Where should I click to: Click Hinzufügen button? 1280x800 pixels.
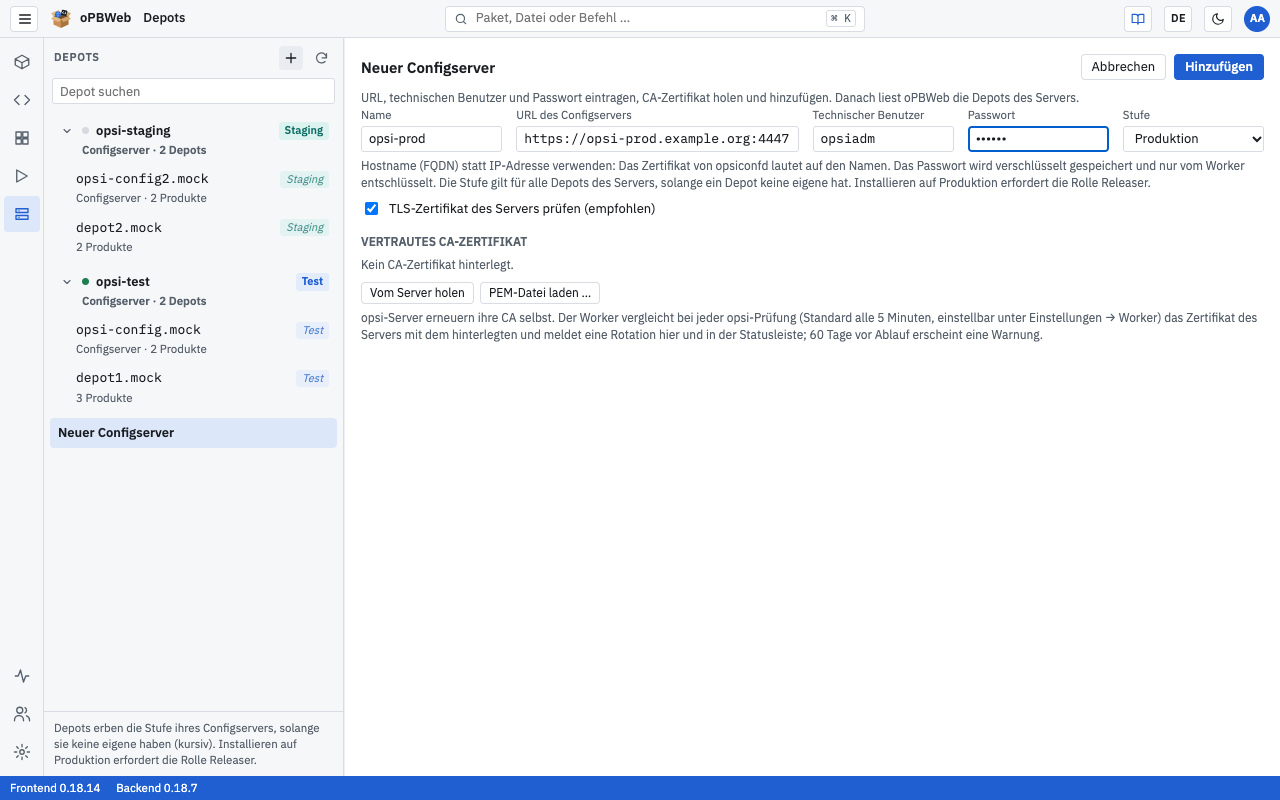click(x=1219, y=67)
